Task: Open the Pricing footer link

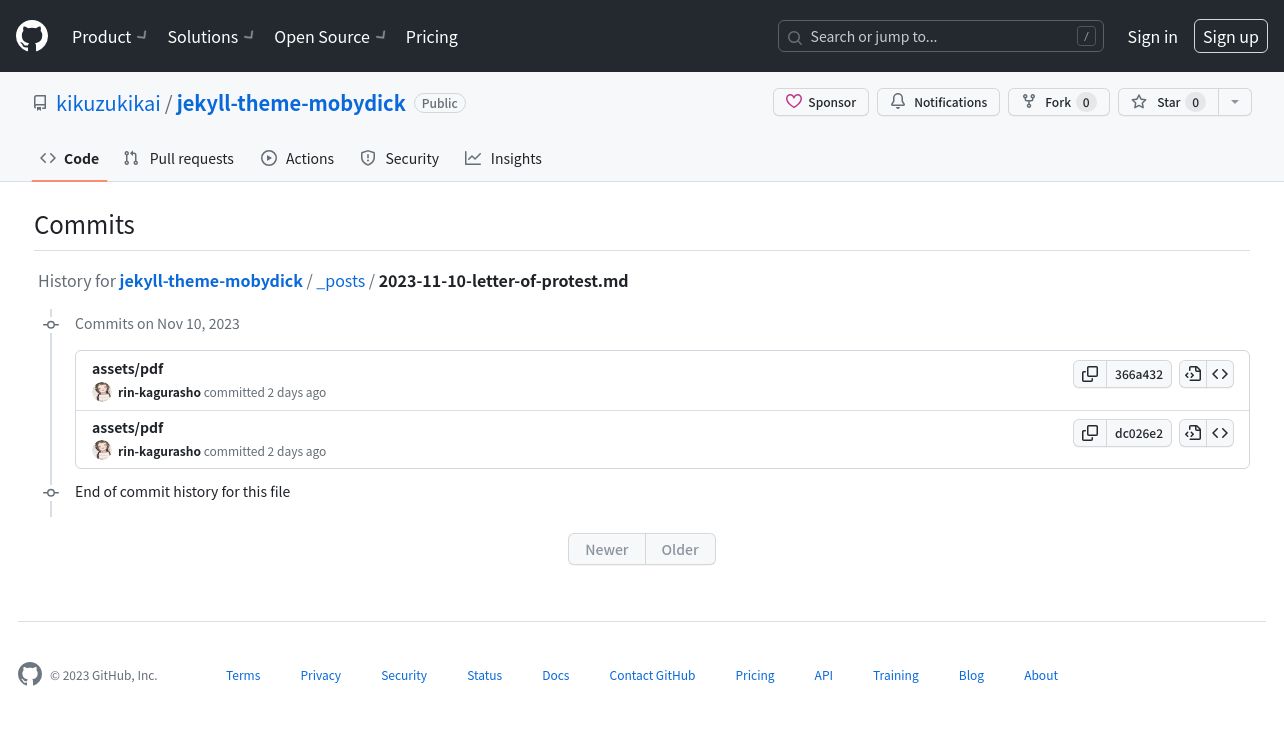Action: [x=755, y=675]
